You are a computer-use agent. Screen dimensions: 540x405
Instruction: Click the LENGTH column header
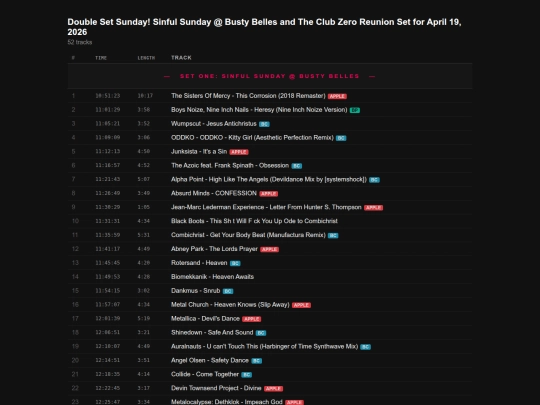tap(146, 58)
